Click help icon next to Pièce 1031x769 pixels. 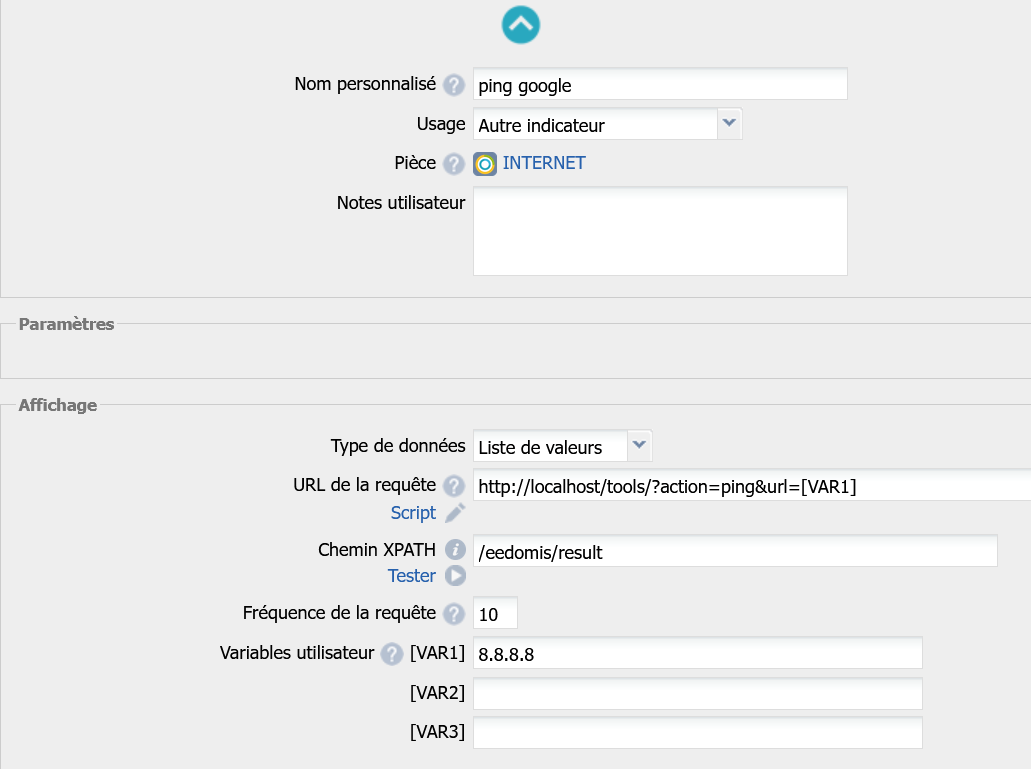454,164
